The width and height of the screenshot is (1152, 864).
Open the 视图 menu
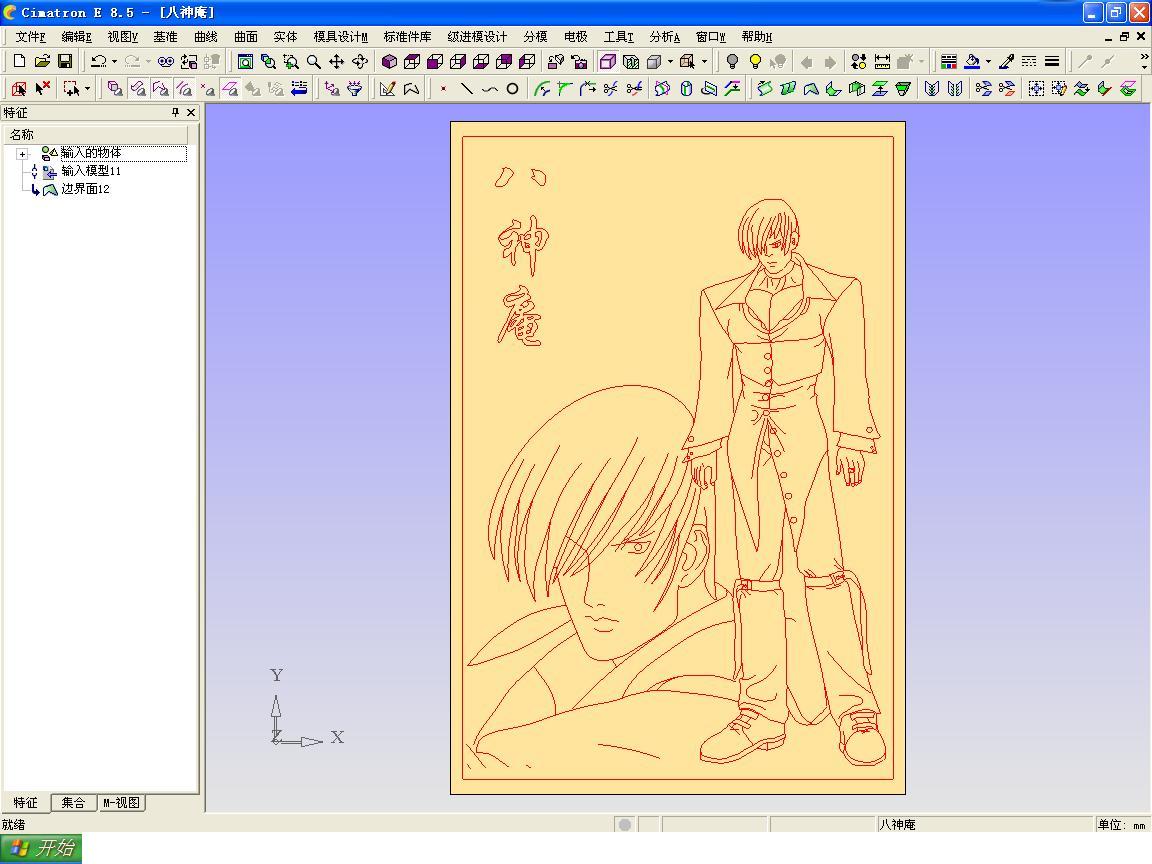click(x=123, y=37)
